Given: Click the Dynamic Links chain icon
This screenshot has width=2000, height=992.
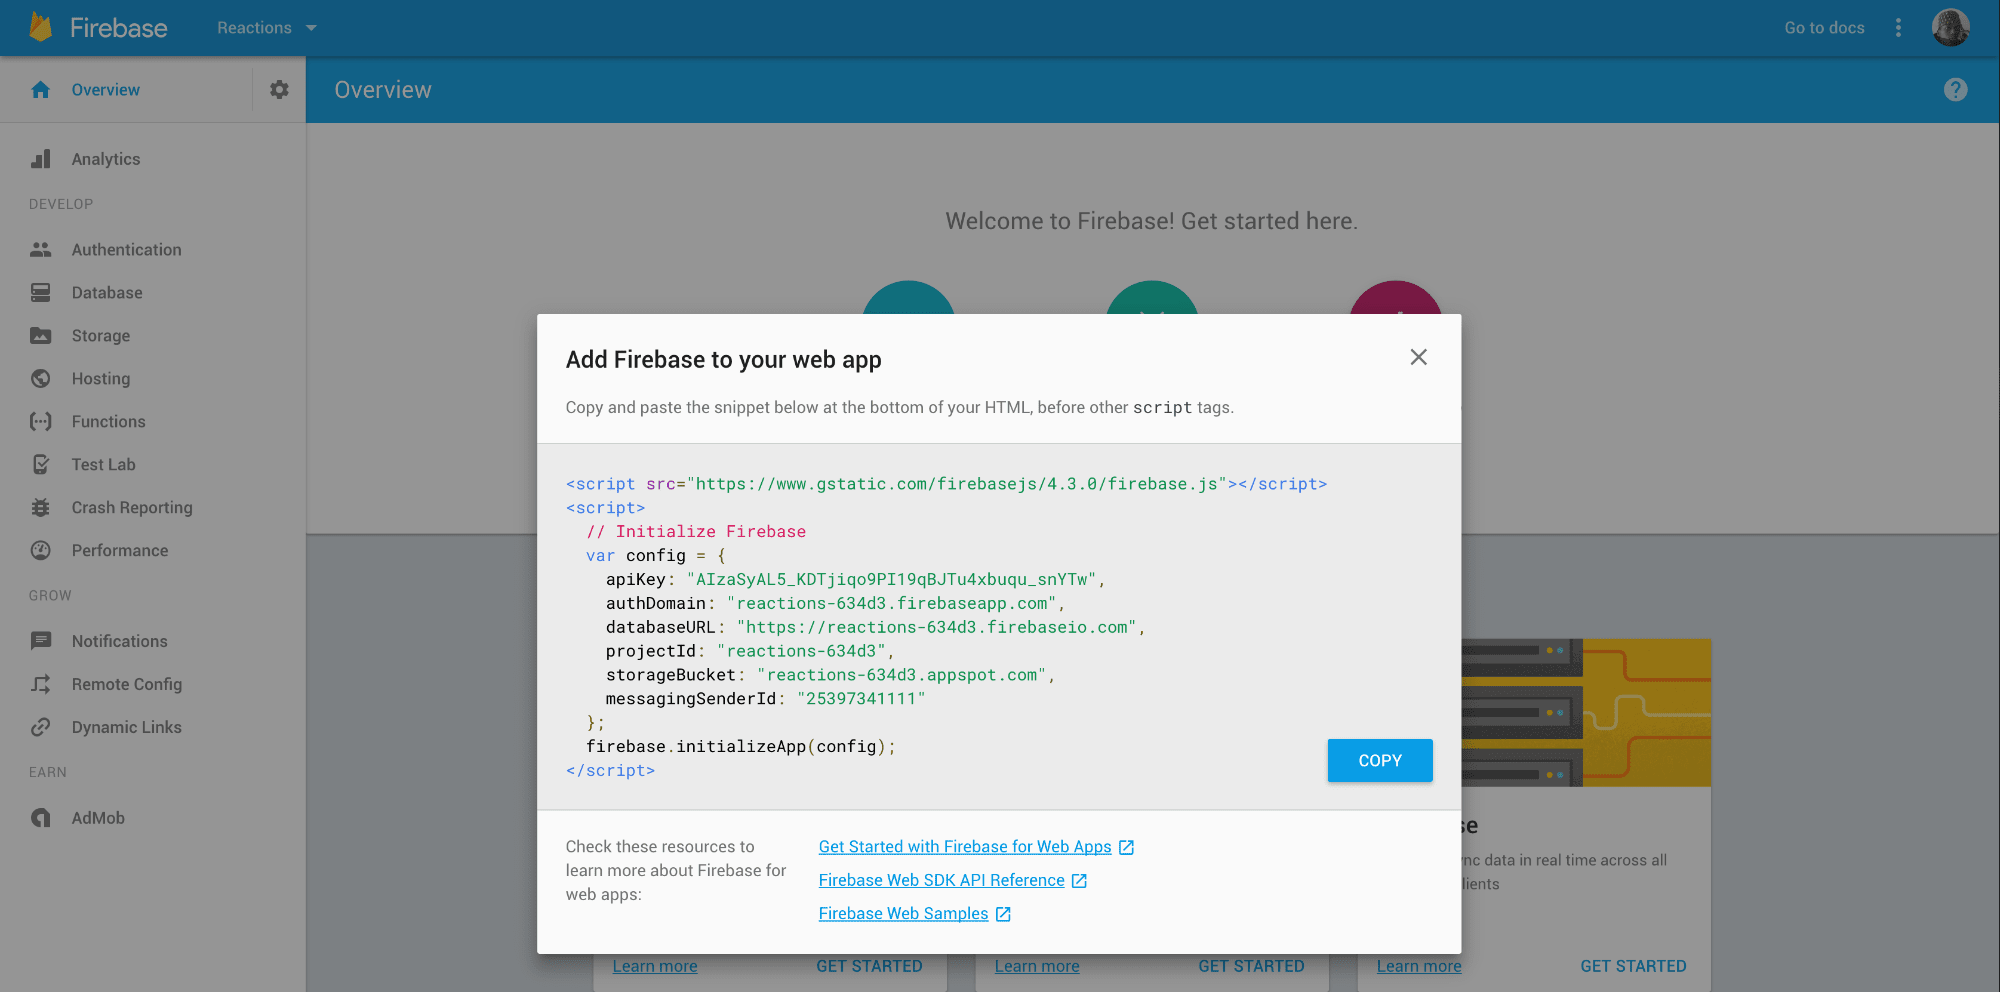Looking at the screenshot, I should (x=41, y=727).
